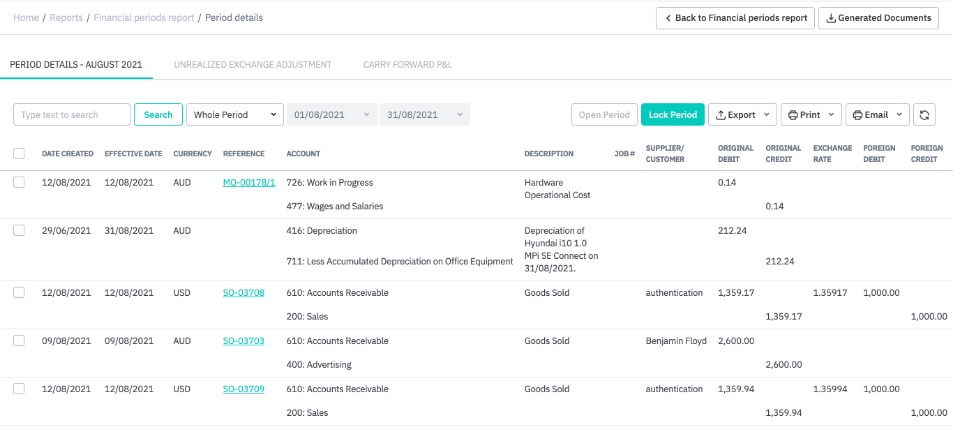The height and width of the screenshot is (427, 953).
Task: Navigate to Reports breadcrumb link
Action: pos(67,18)
